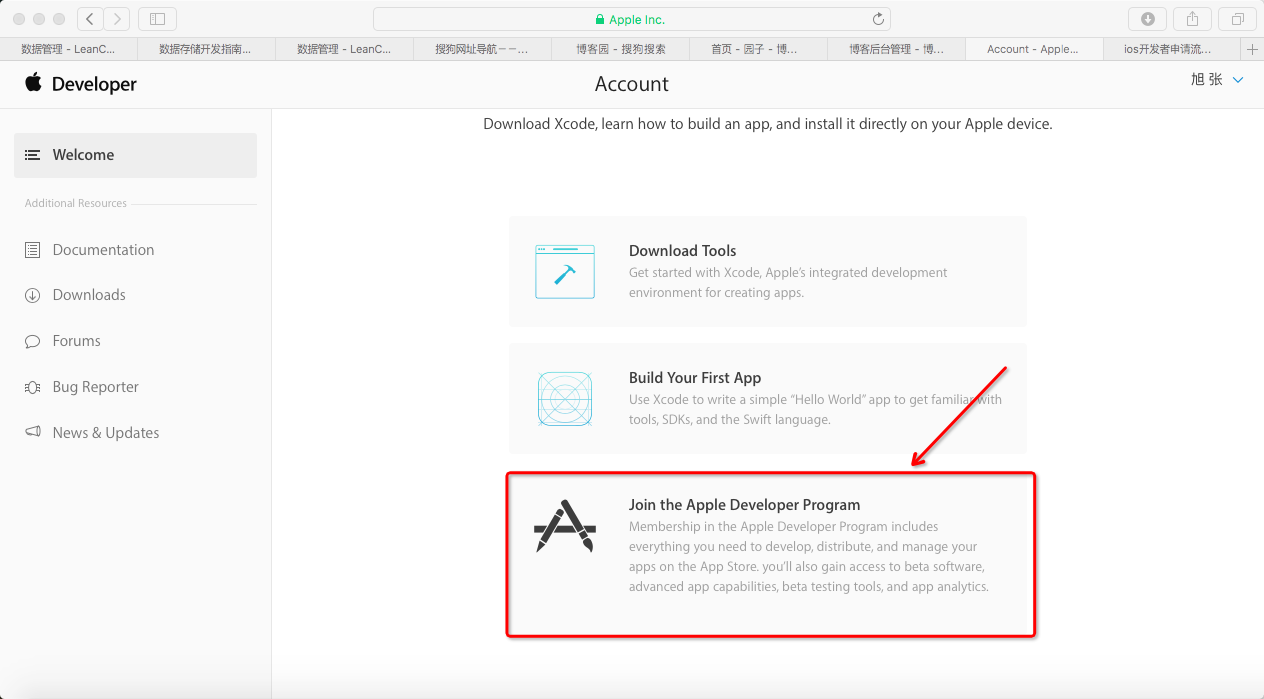Go to Forums in the sidebar
1264x699 pixels.
click(77, 341)
